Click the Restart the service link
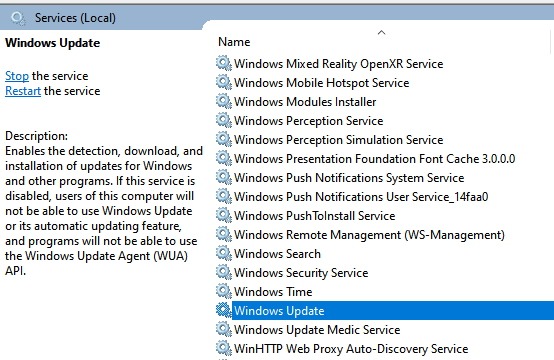 pyautogui.click(x=23, y=91)
